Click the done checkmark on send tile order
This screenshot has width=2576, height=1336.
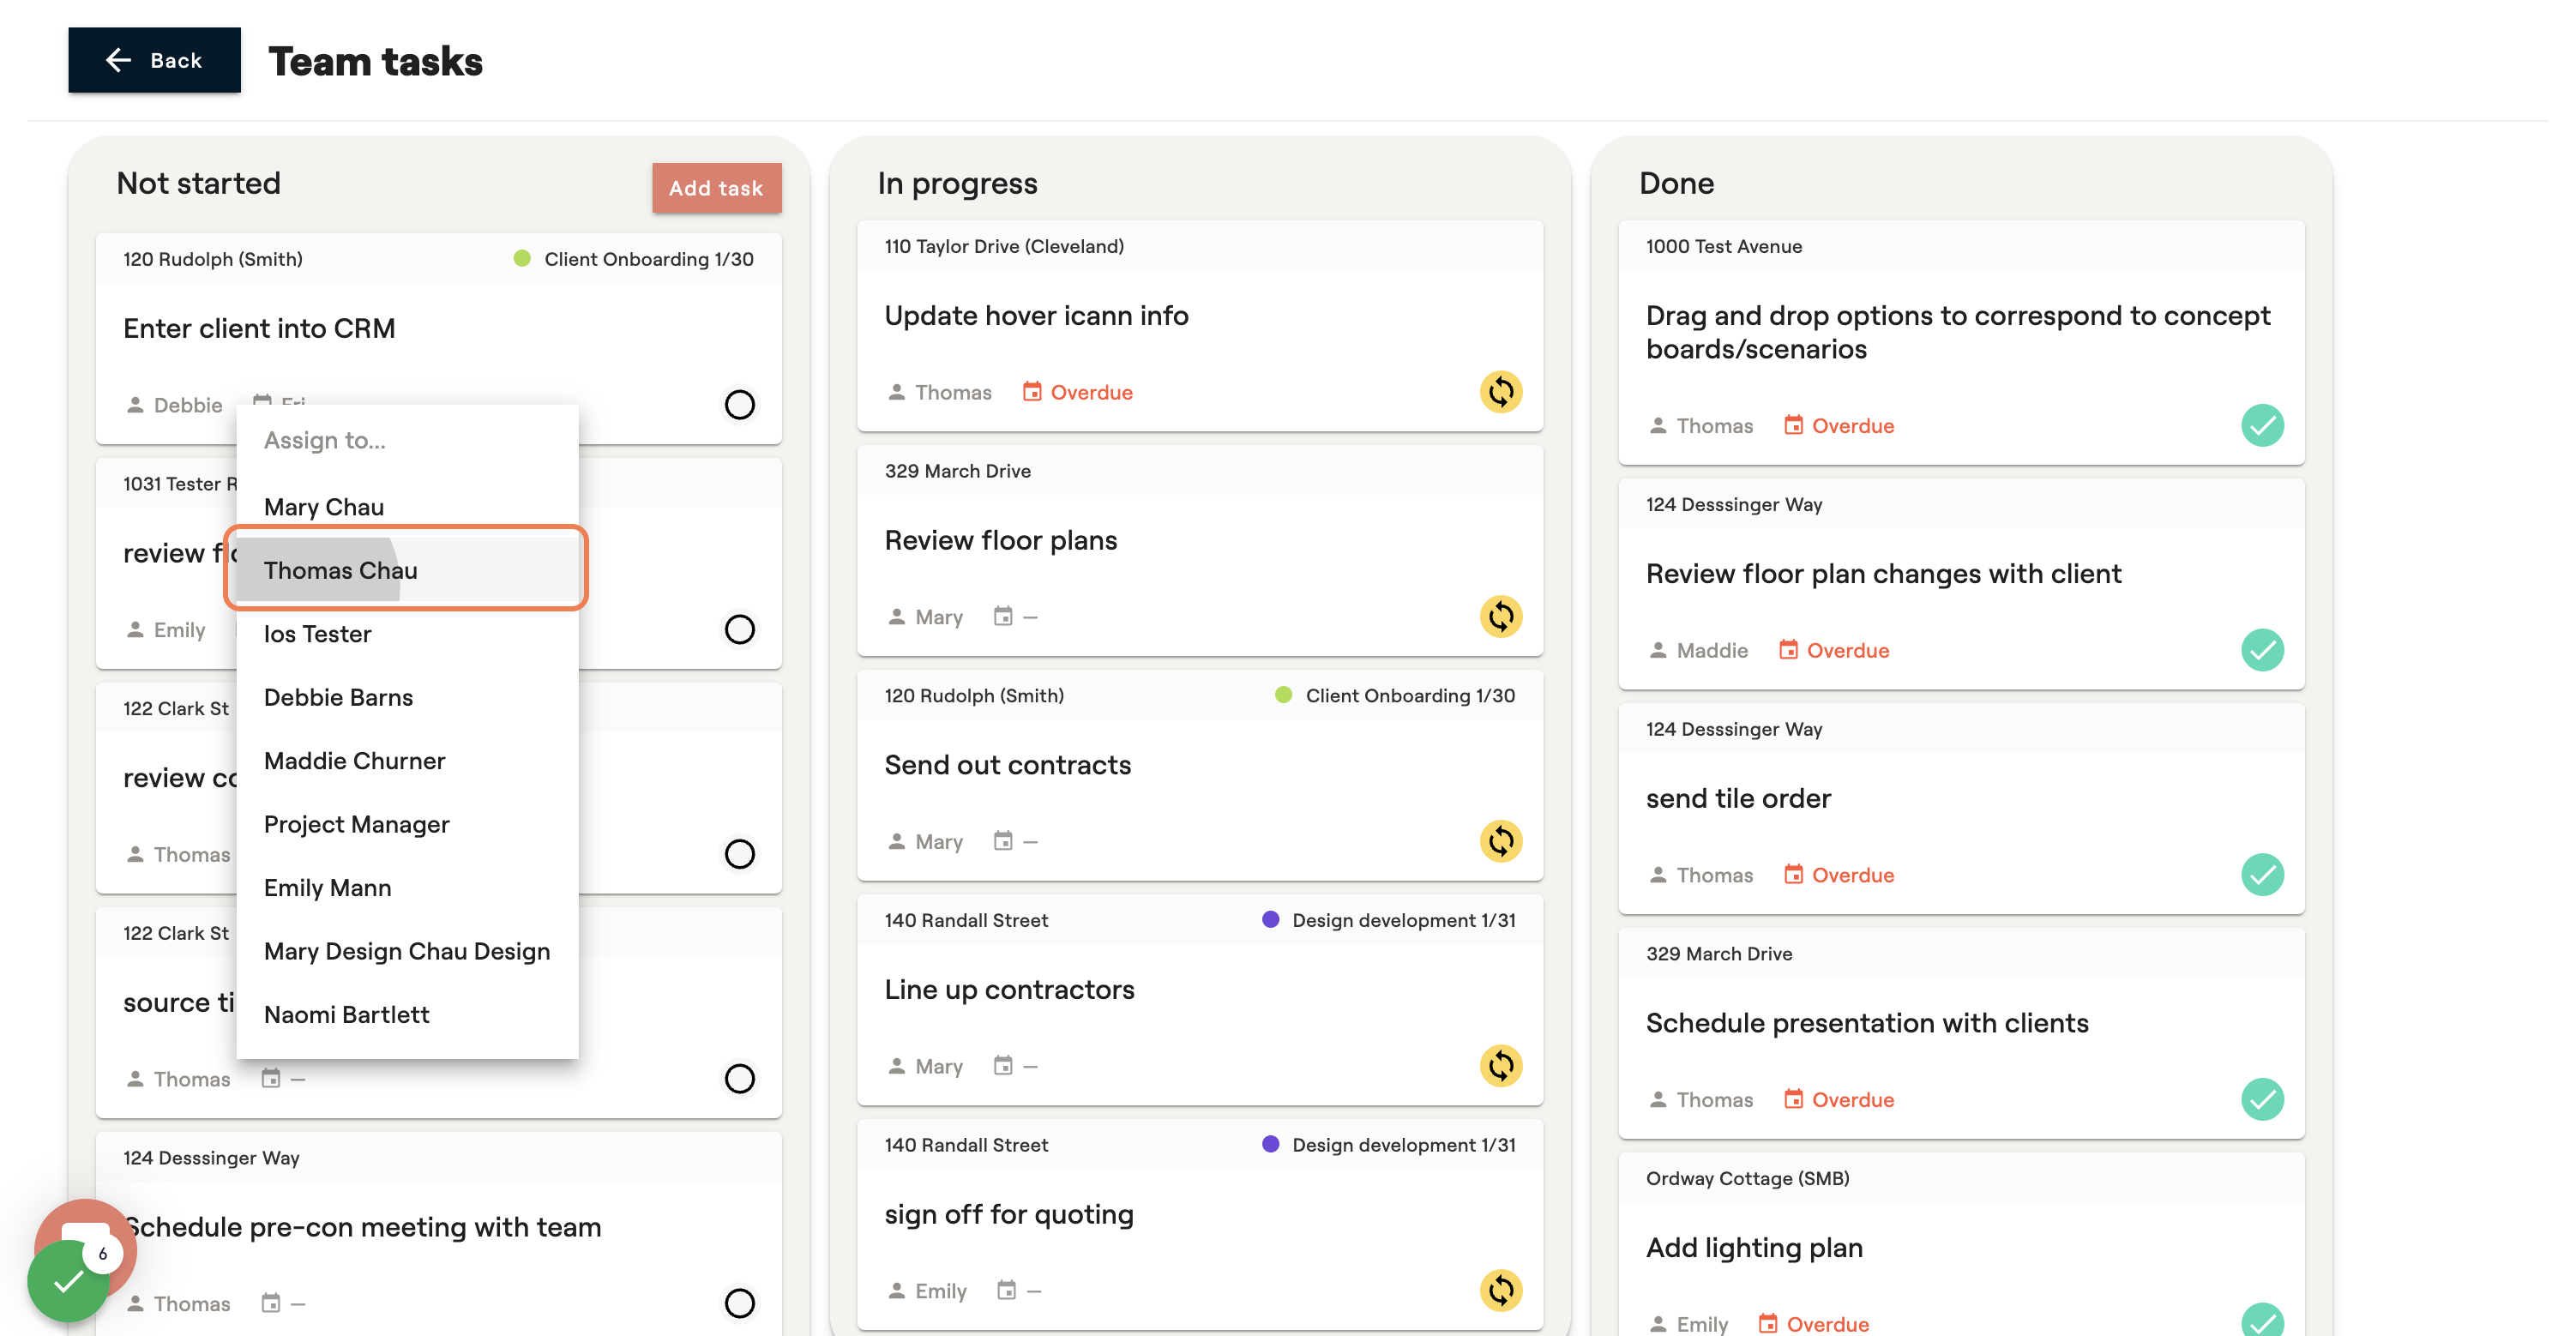pos(2262,875)
